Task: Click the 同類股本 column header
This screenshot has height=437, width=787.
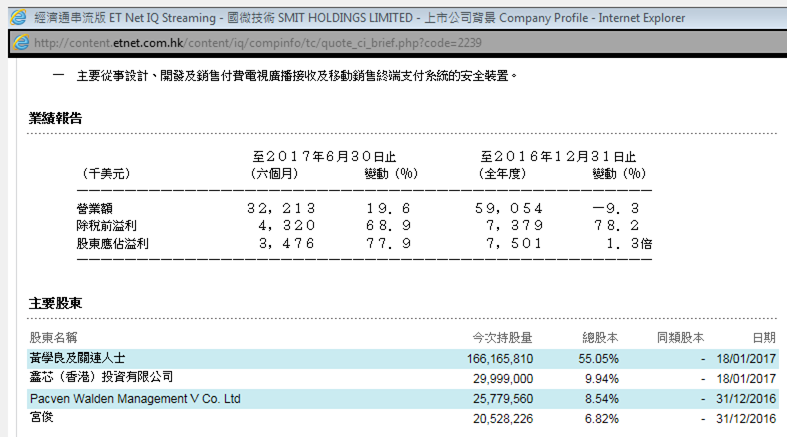Action: click(680, 337)
